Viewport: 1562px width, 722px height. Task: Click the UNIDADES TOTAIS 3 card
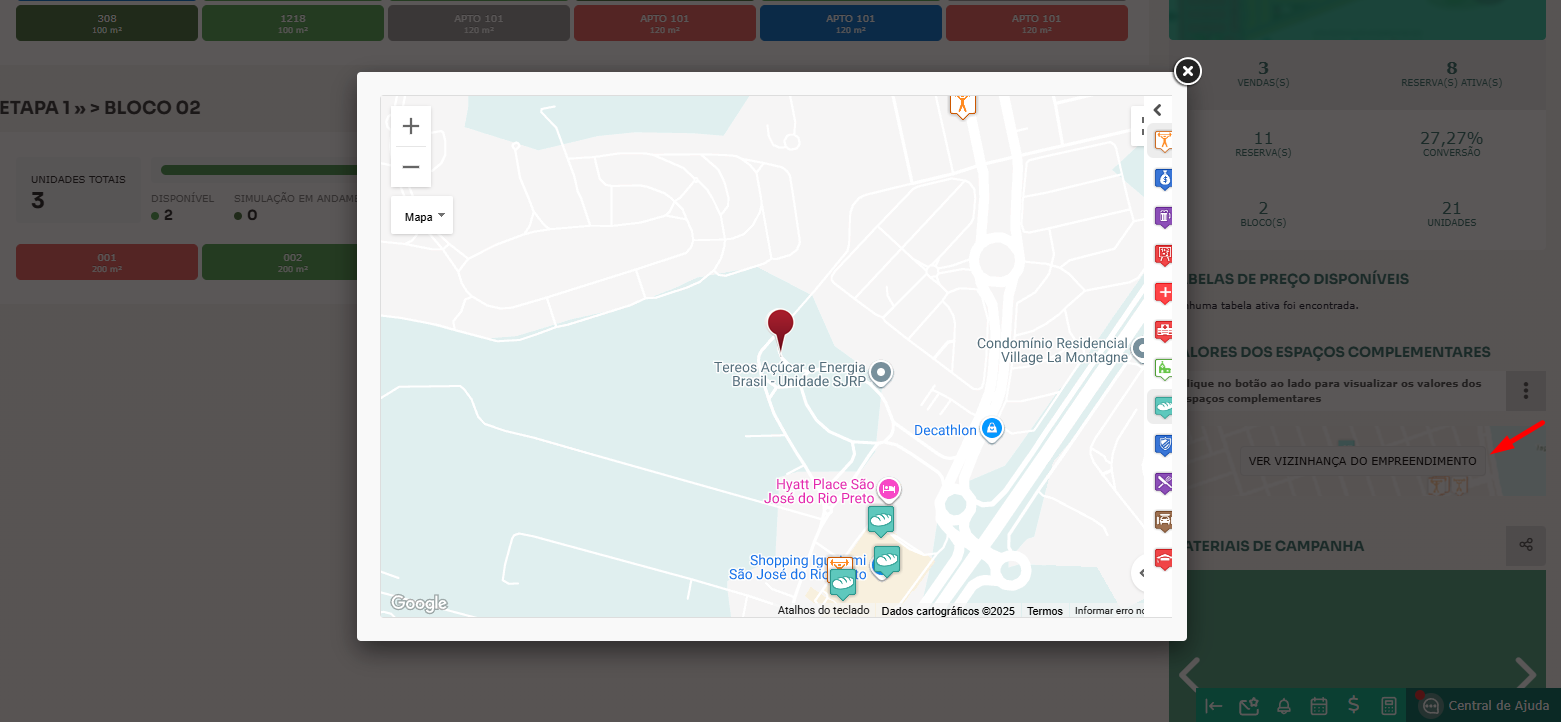[78, 191]
